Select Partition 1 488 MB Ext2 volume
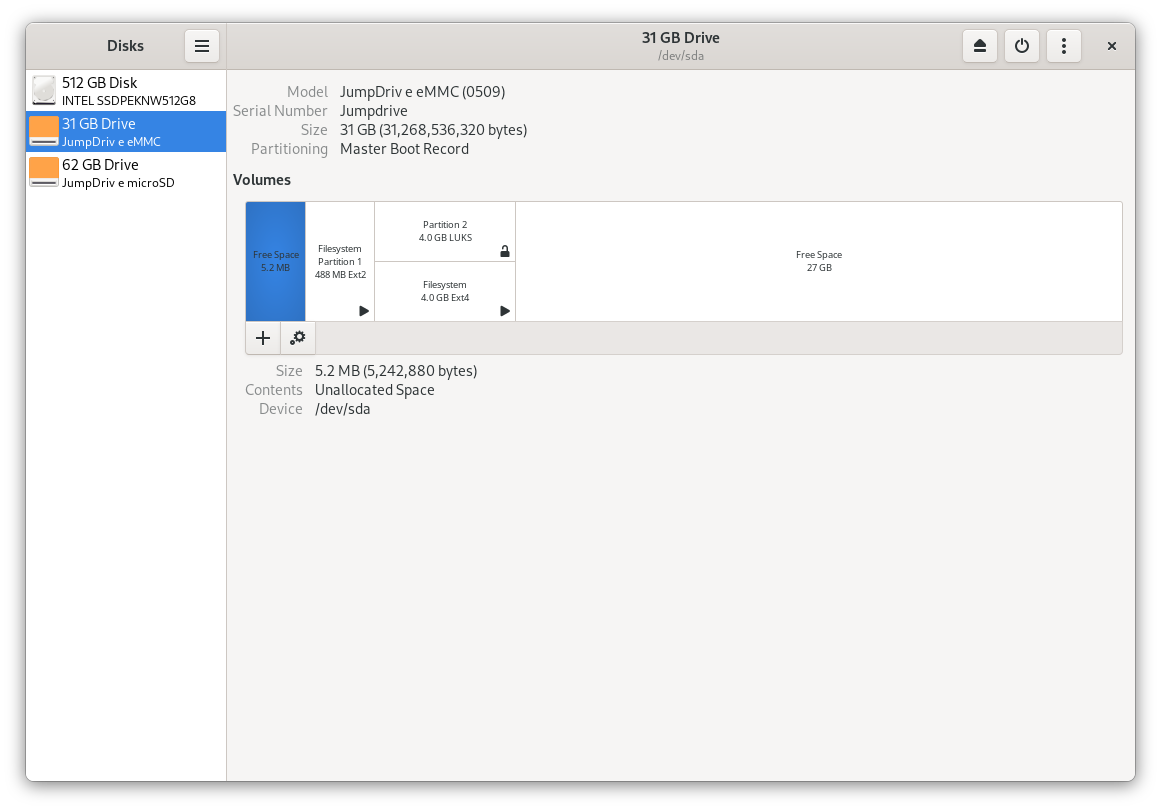This screenshot has width=1161, height=810. (x=340, y=261)
